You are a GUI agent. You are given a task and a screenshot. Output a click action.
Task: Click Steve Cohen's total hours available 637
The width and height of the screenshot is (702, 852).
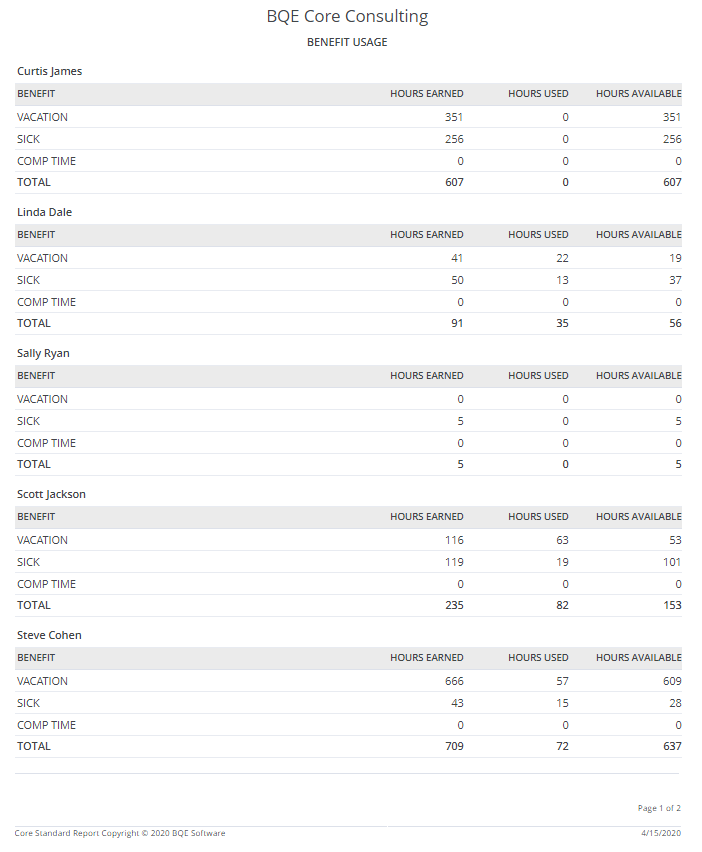(x=672, y=747)
